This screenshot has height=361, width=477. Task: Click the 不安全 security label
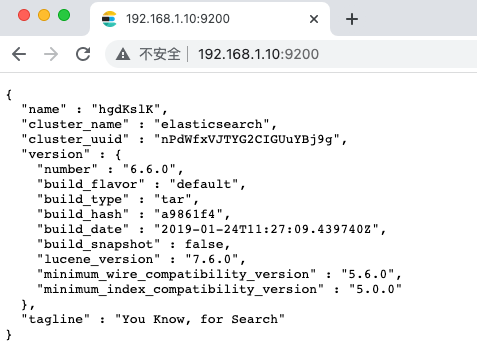[x=160, y=54]
